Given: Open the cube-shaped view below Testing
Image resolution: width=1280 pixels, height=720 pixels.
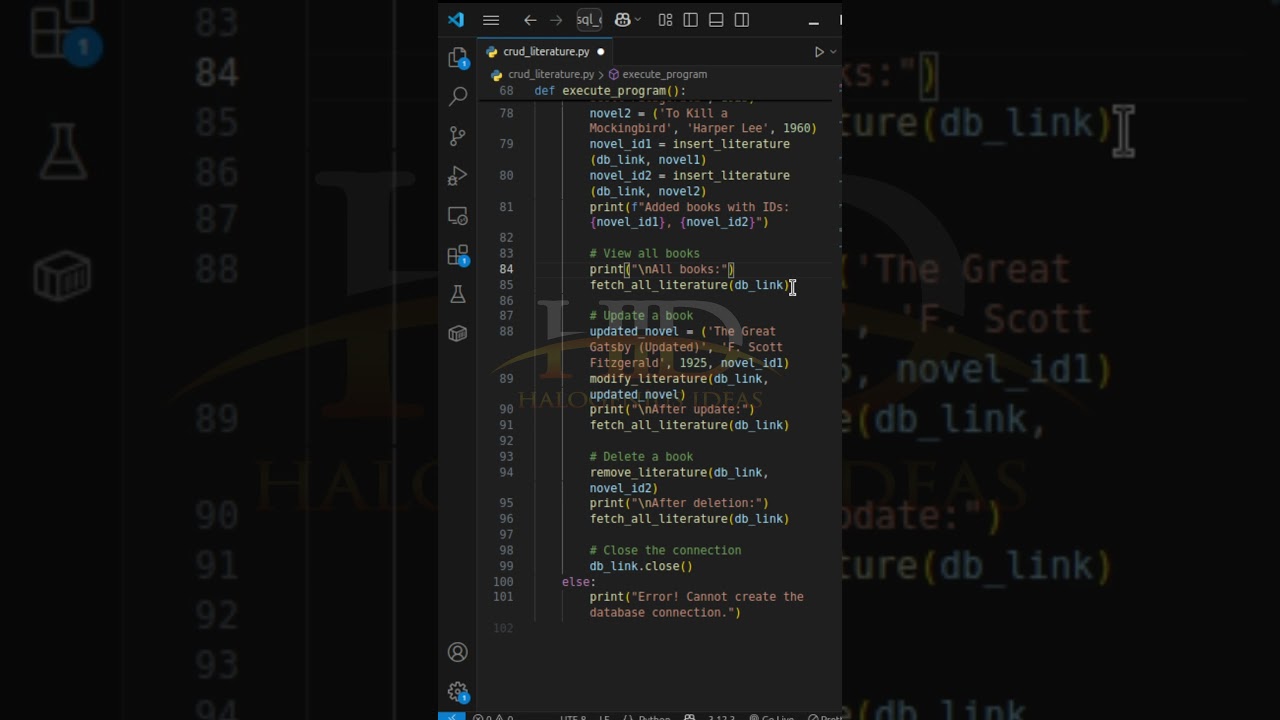Looking at the screenshot, I should point(458,333).
